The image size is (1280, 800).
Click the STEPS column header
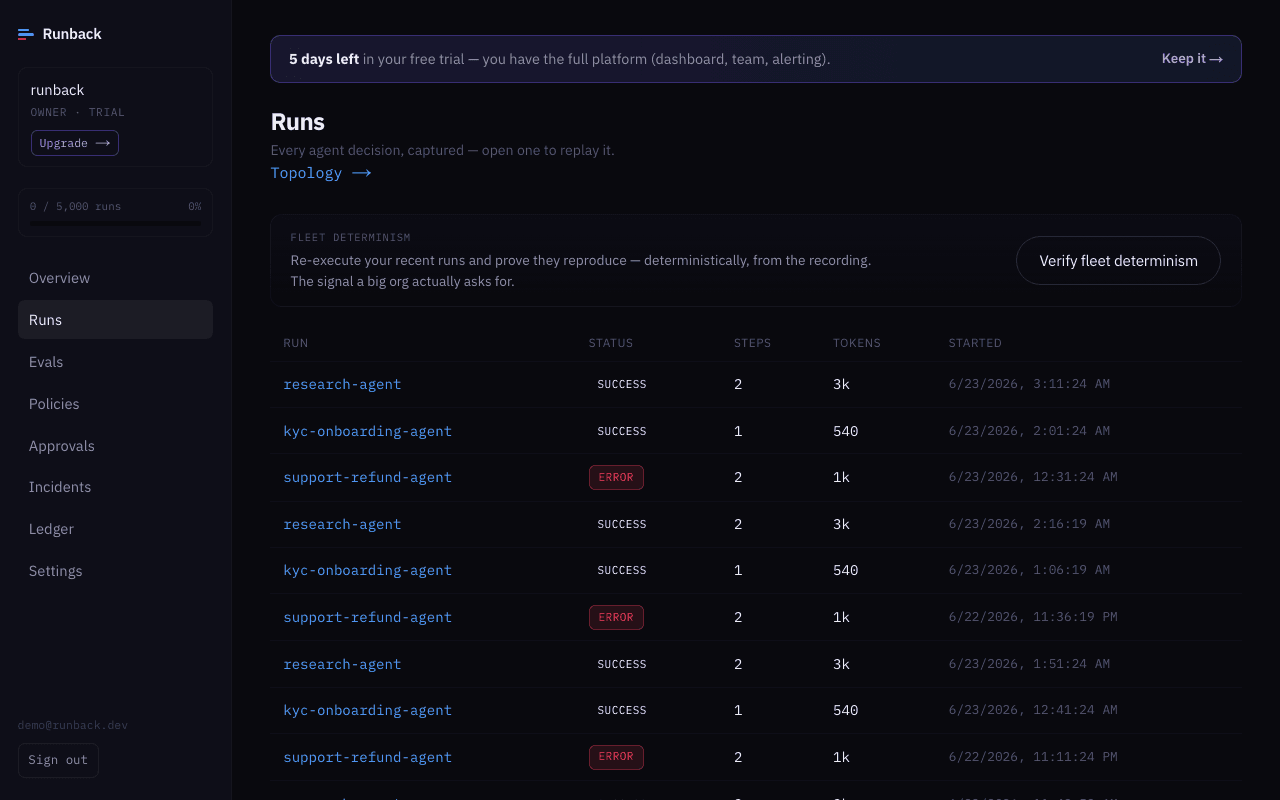[x=753, y=343]
